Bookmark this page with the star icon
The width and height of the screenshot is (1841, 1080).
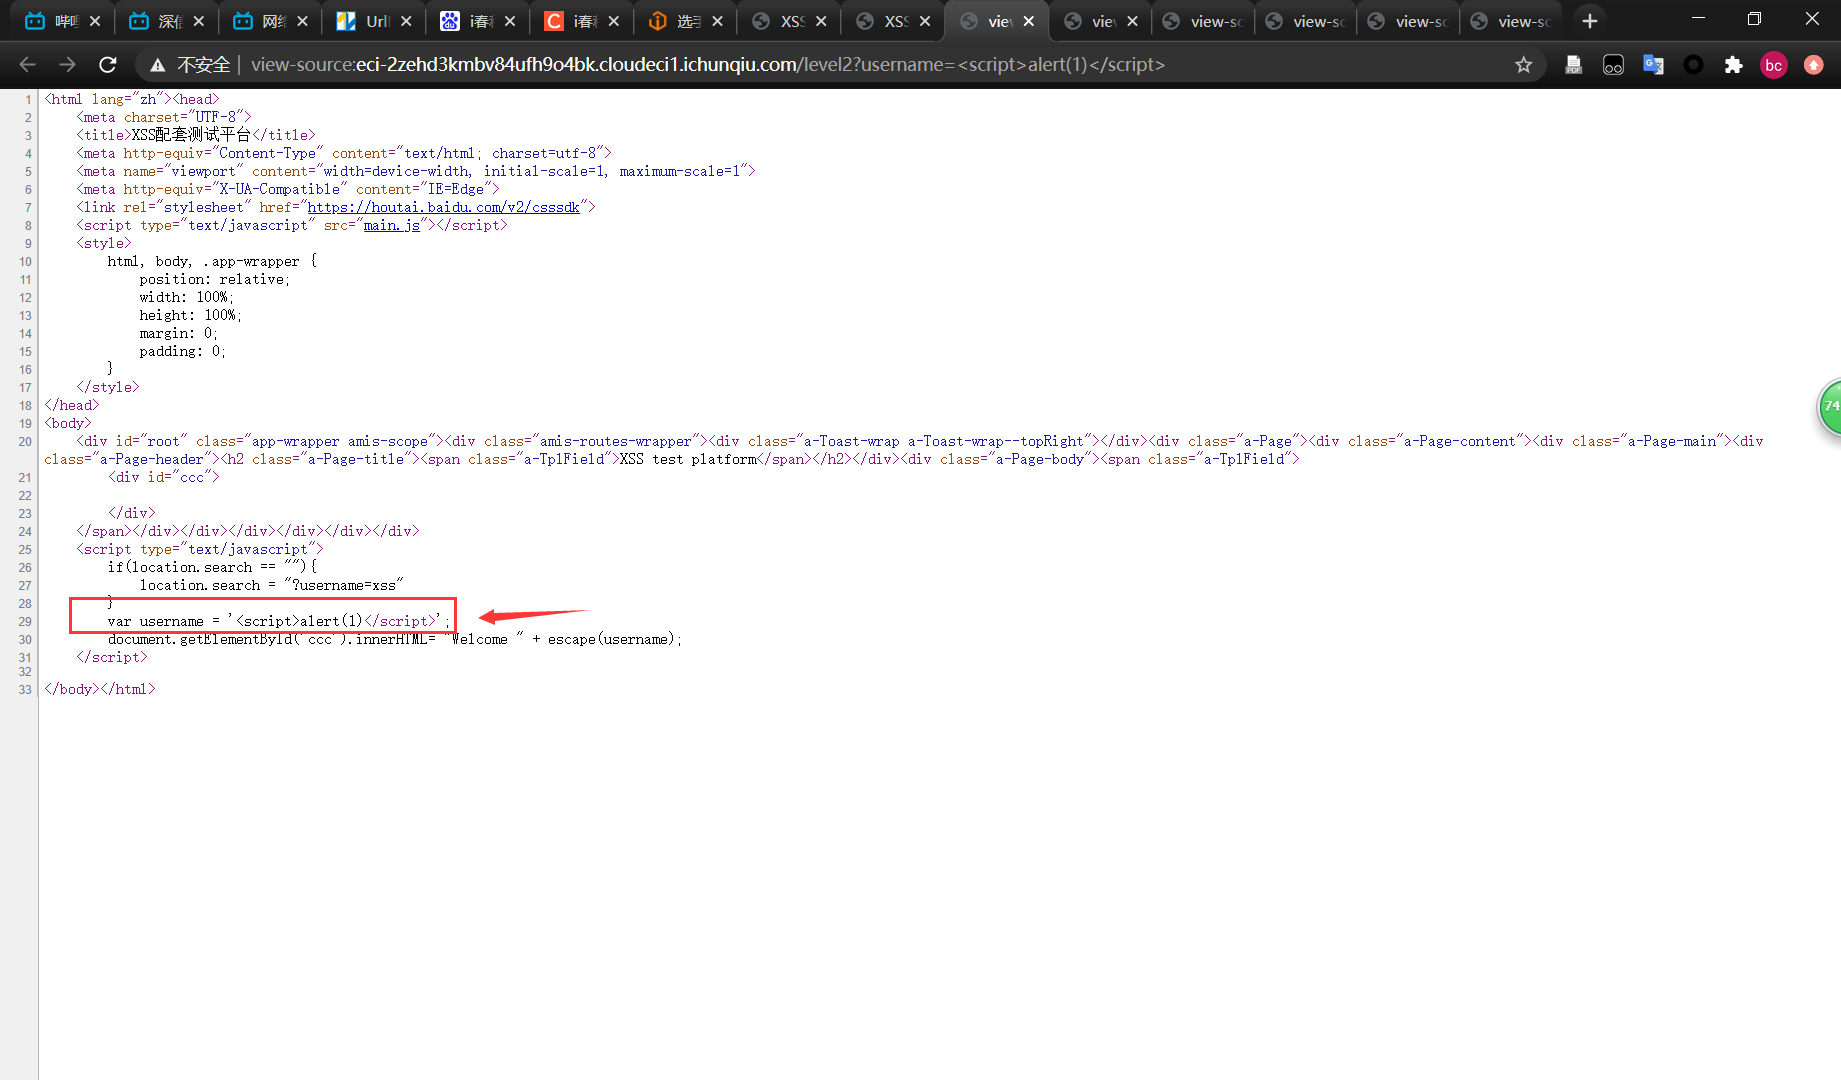[1523, 65]
